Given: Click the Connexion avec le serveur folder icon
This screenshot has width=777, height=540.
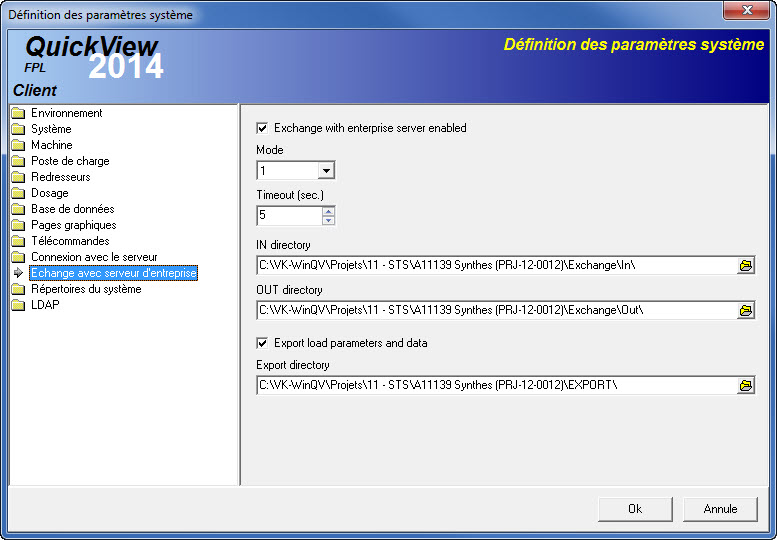Looking at the screenshot, I should [18, 257].
